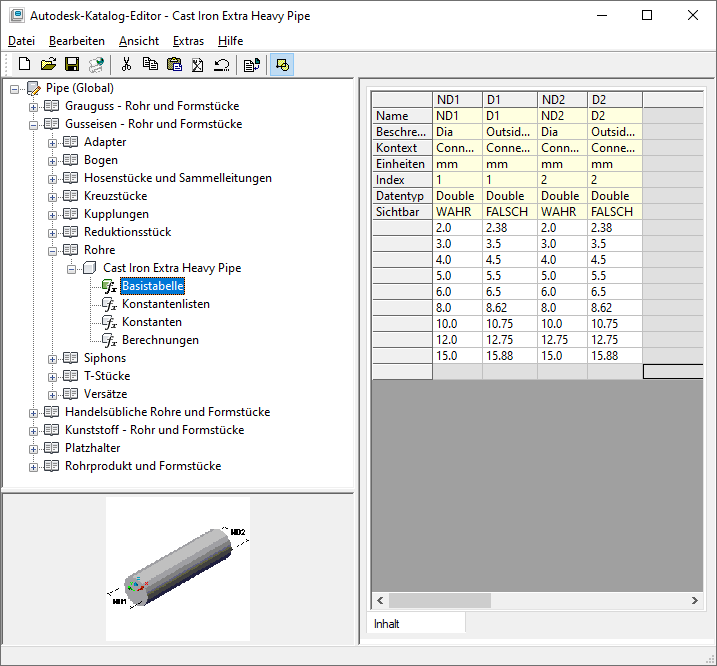Click the Sichtbar row header

pos(402,212)
